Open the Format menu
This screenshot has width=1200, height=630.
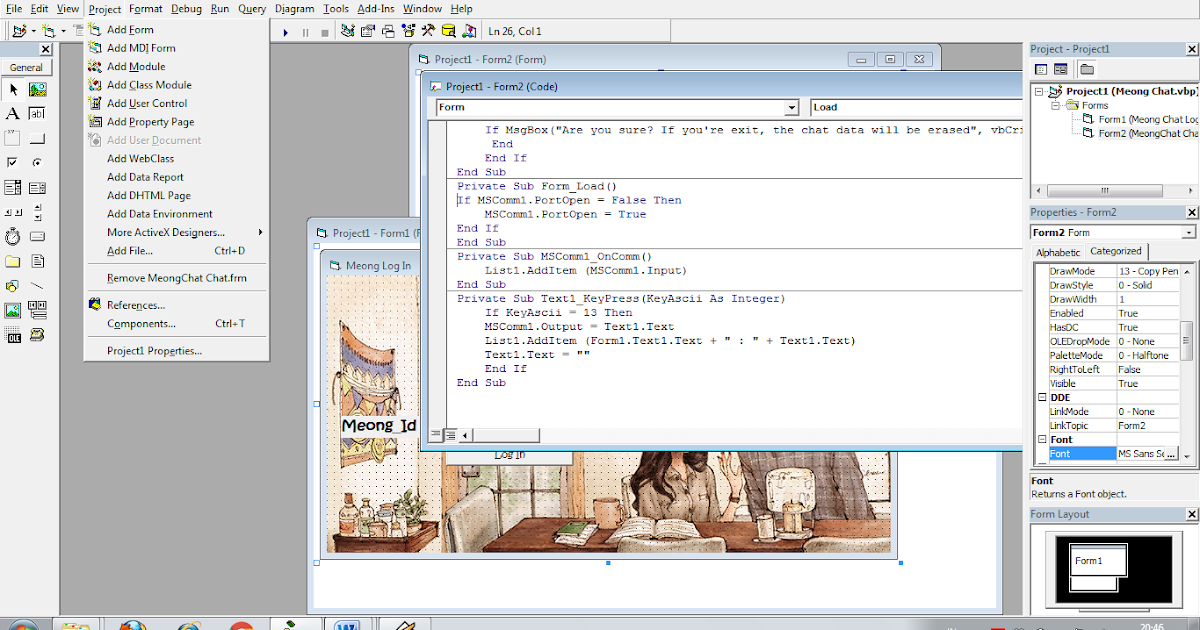coord(146,8)
